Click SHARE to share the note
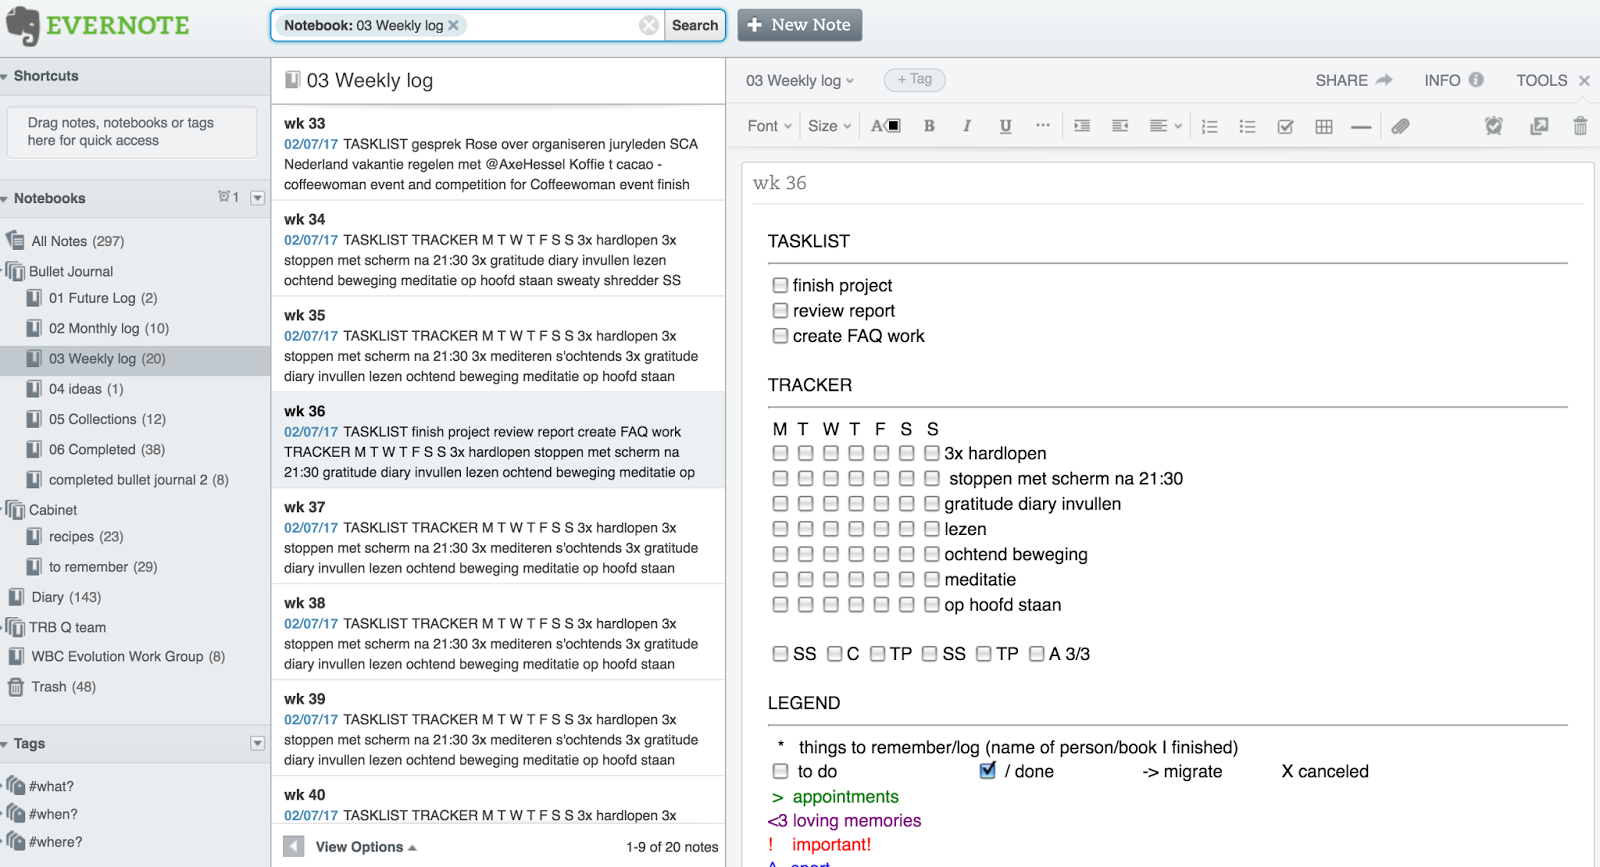 (x=1354, y=80)
